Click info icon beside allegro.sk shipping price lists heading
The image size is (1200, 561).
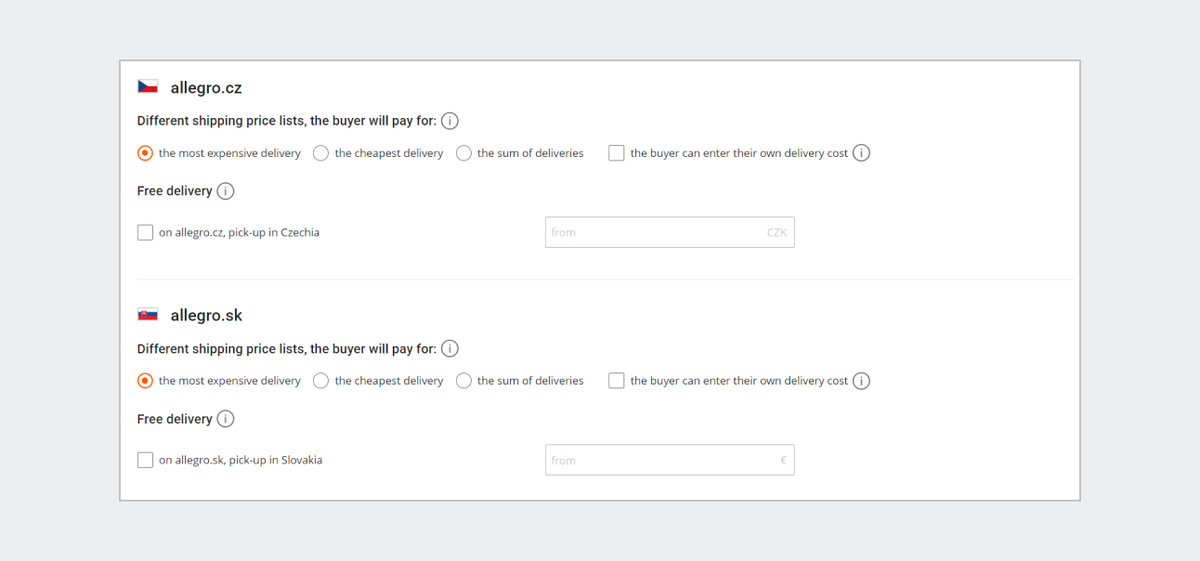(450, 349)
